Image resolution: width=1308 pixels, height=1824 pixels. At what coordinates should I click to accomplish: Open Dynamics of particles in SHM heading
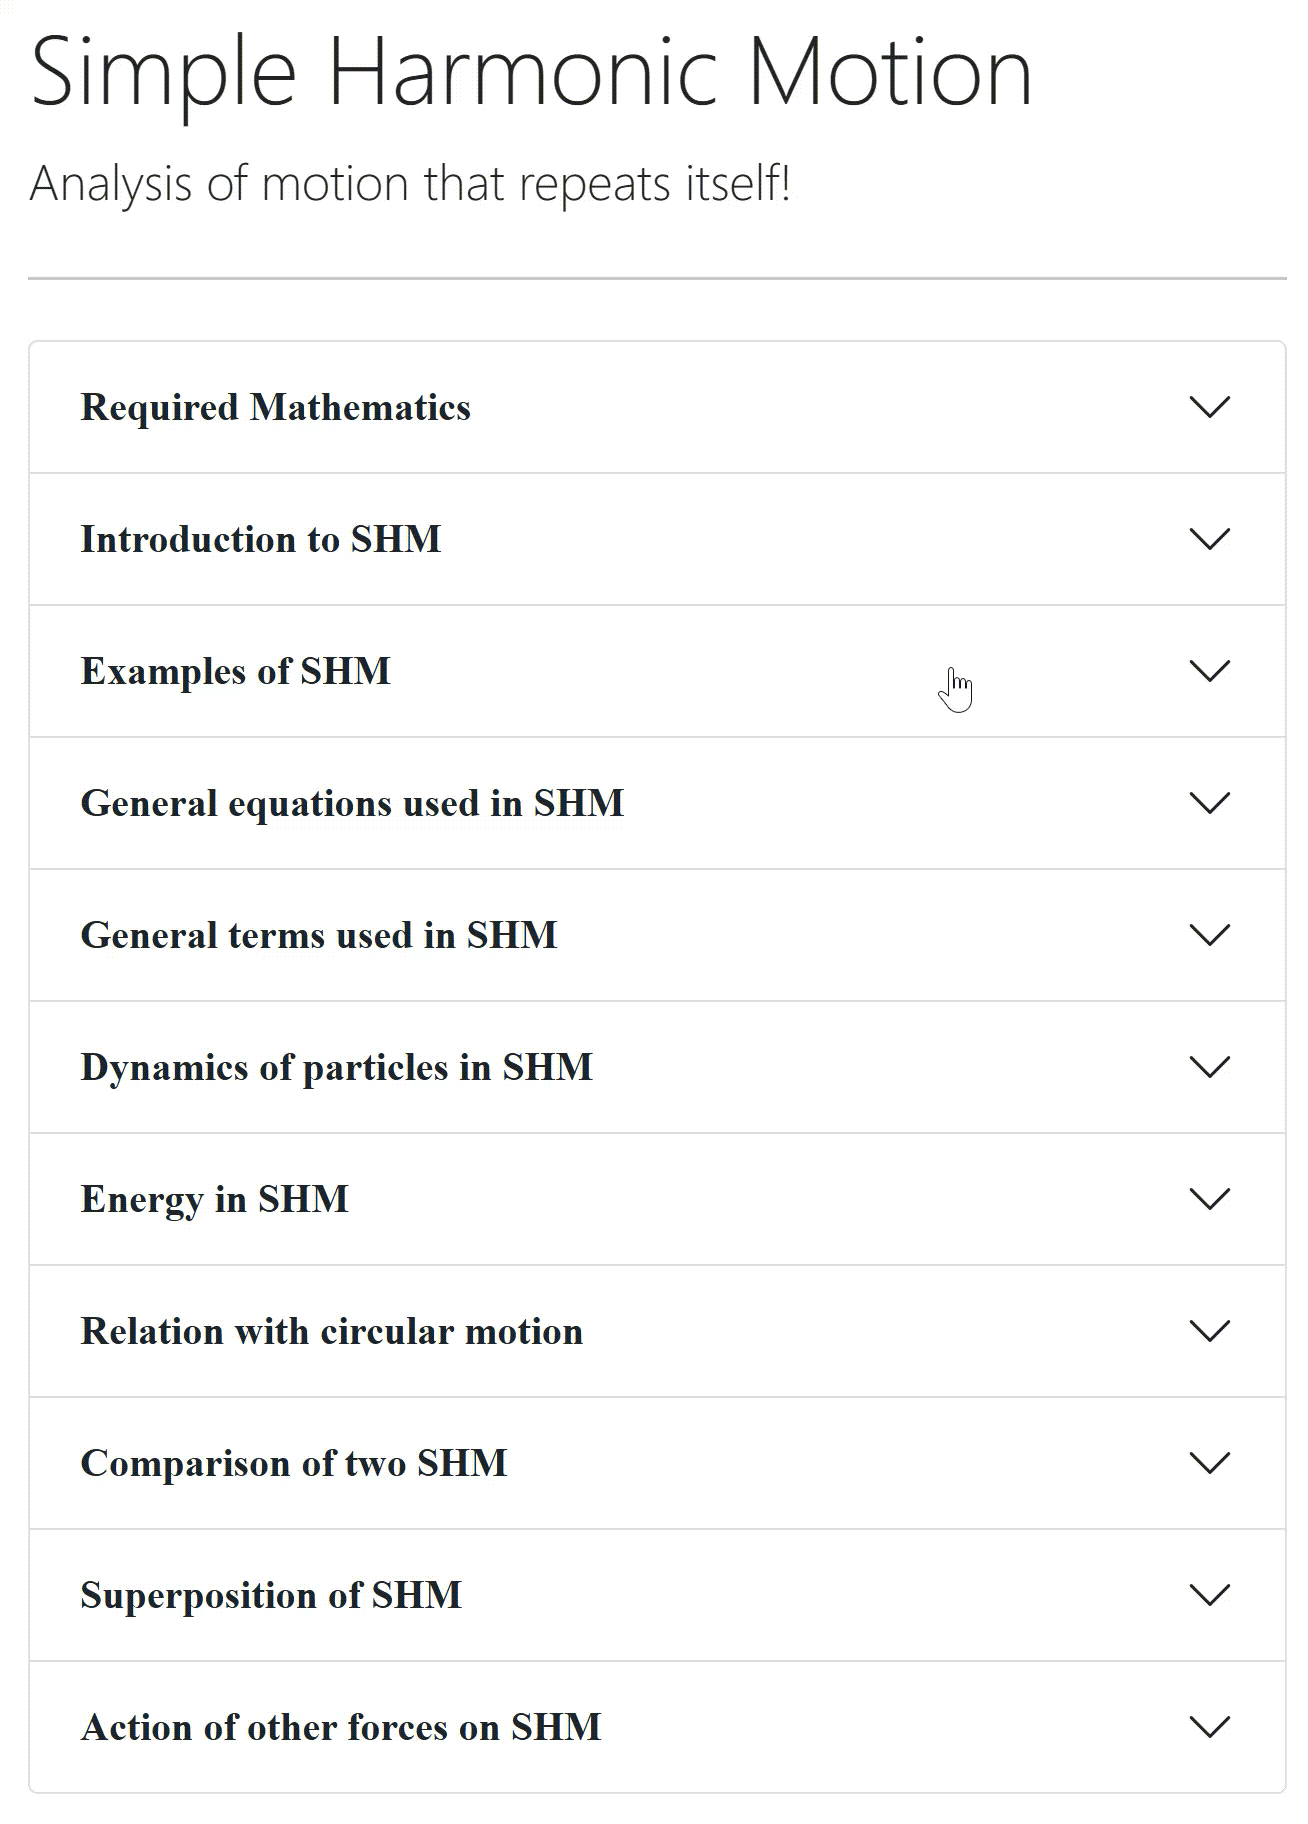pyautogui.click(x=336, y=1068)
